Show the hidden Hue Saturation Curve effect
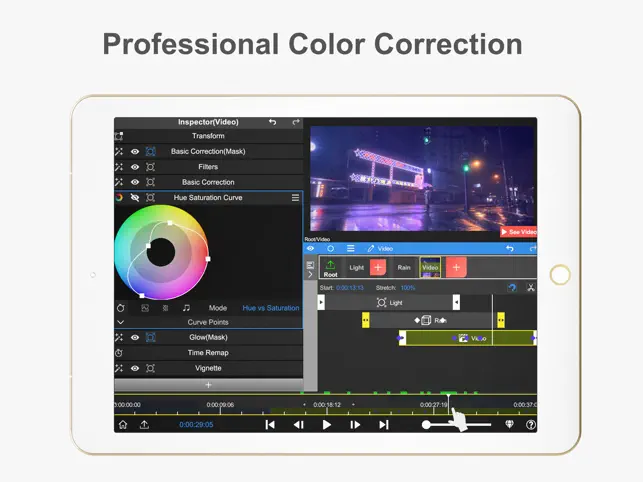The height and width of the screenshot is (482, 643). (135, 198)
